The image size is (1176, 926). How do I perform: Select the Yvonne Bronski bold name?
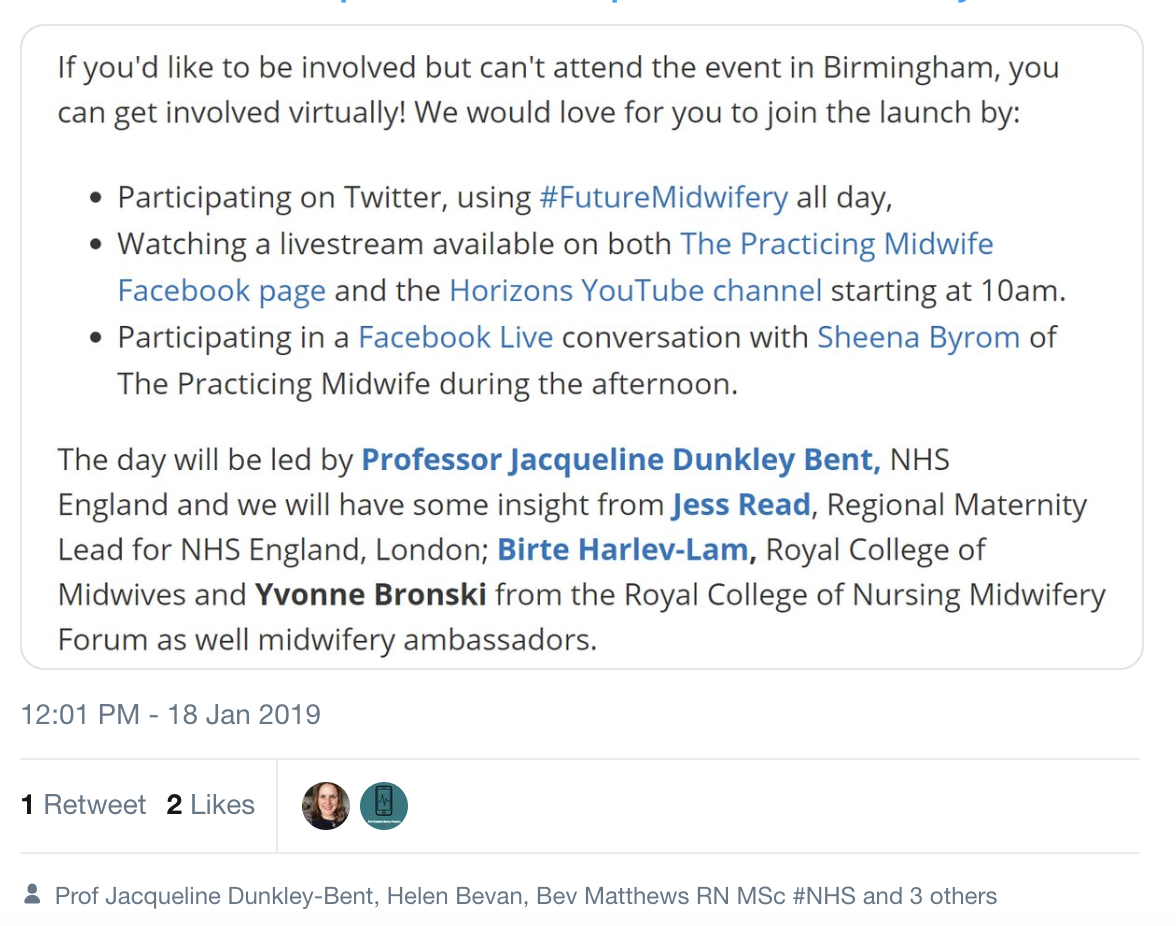[370, 595]
